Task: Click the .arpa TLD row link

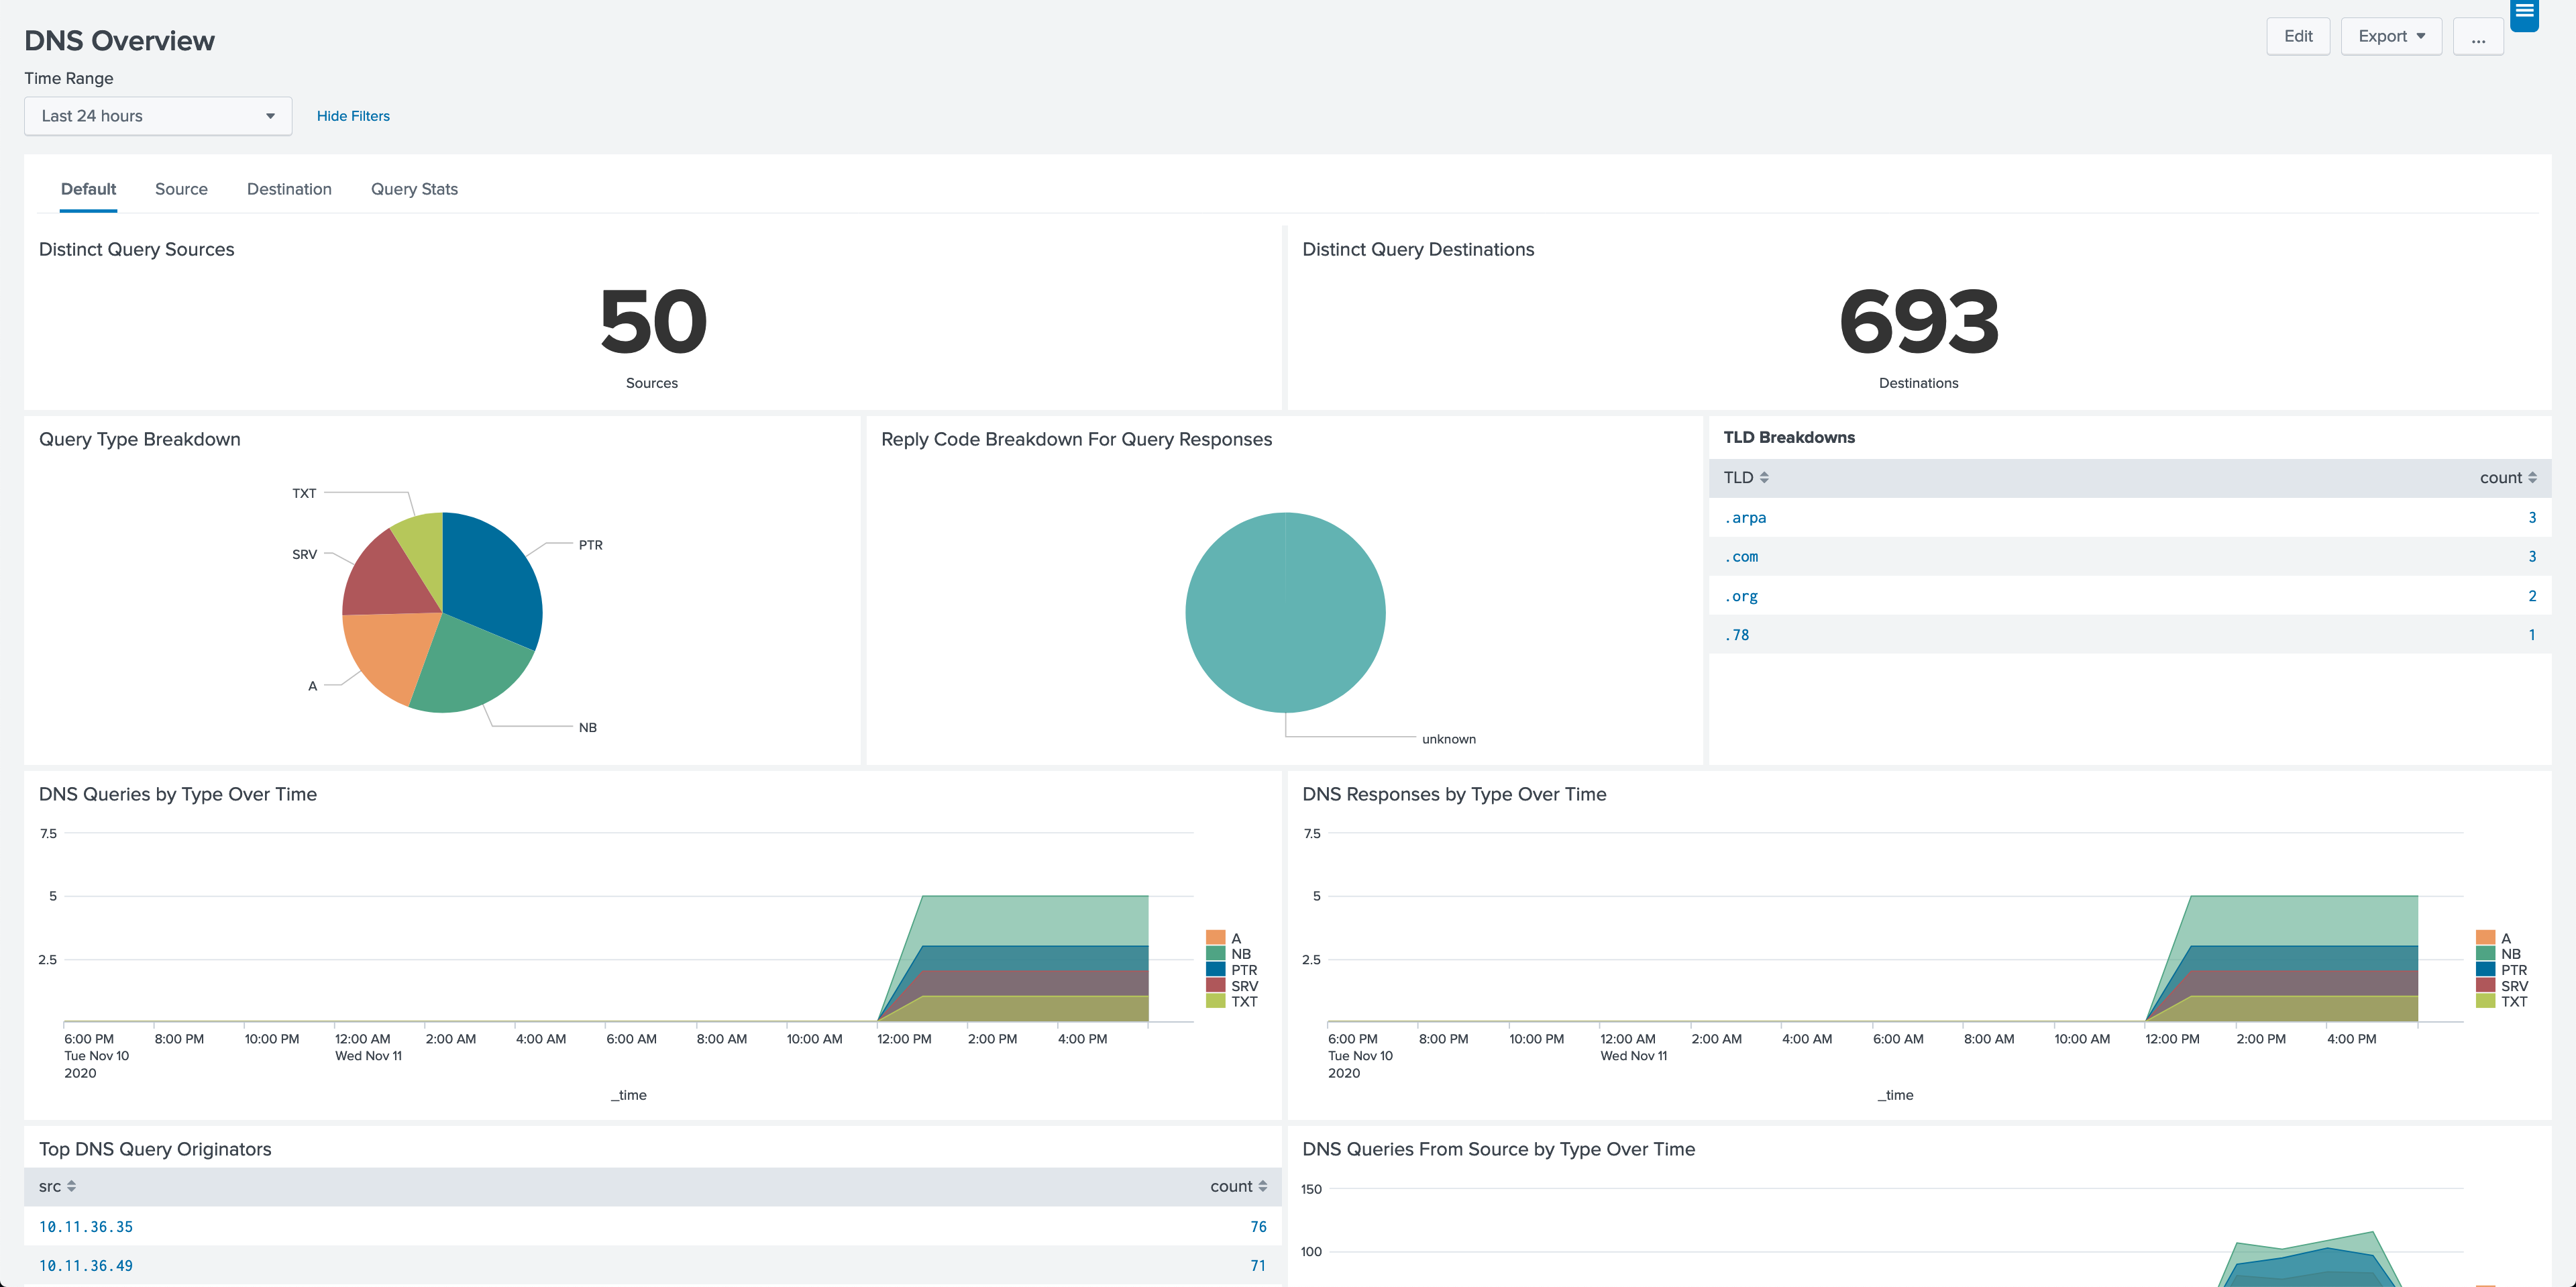Action: (1745, 518)
